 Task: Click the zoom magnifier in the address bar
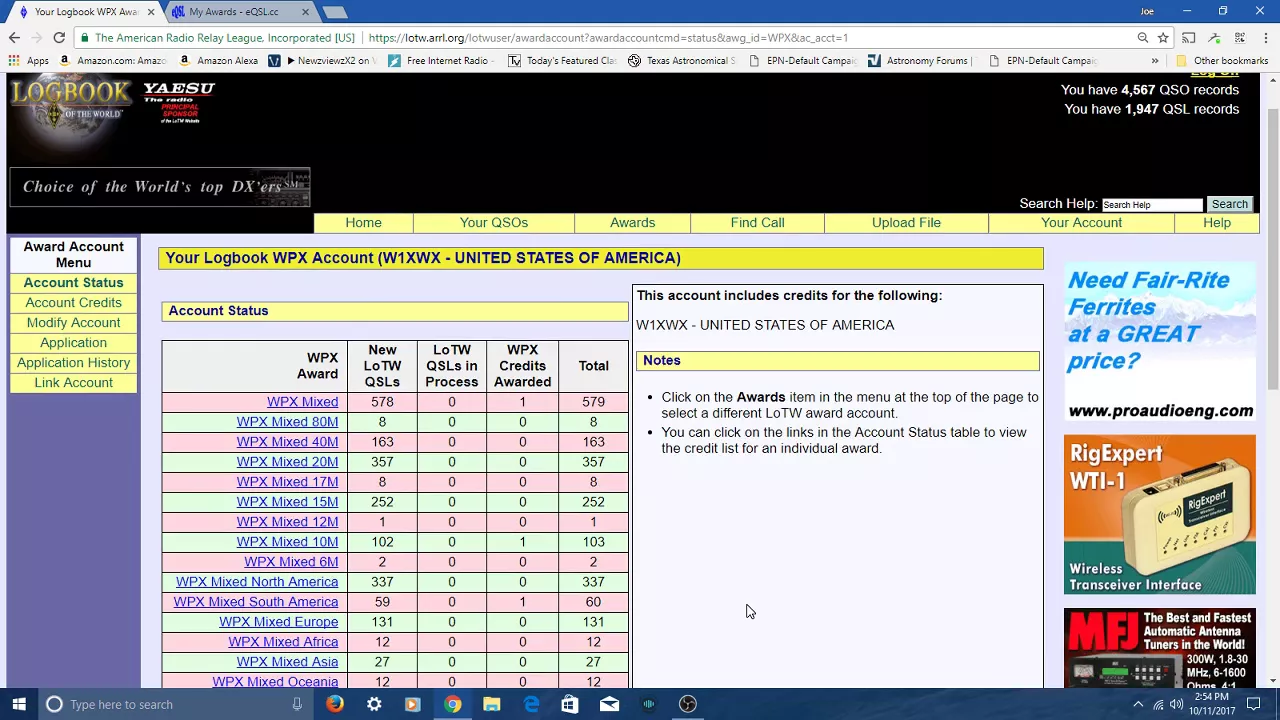pos(1142,38)
